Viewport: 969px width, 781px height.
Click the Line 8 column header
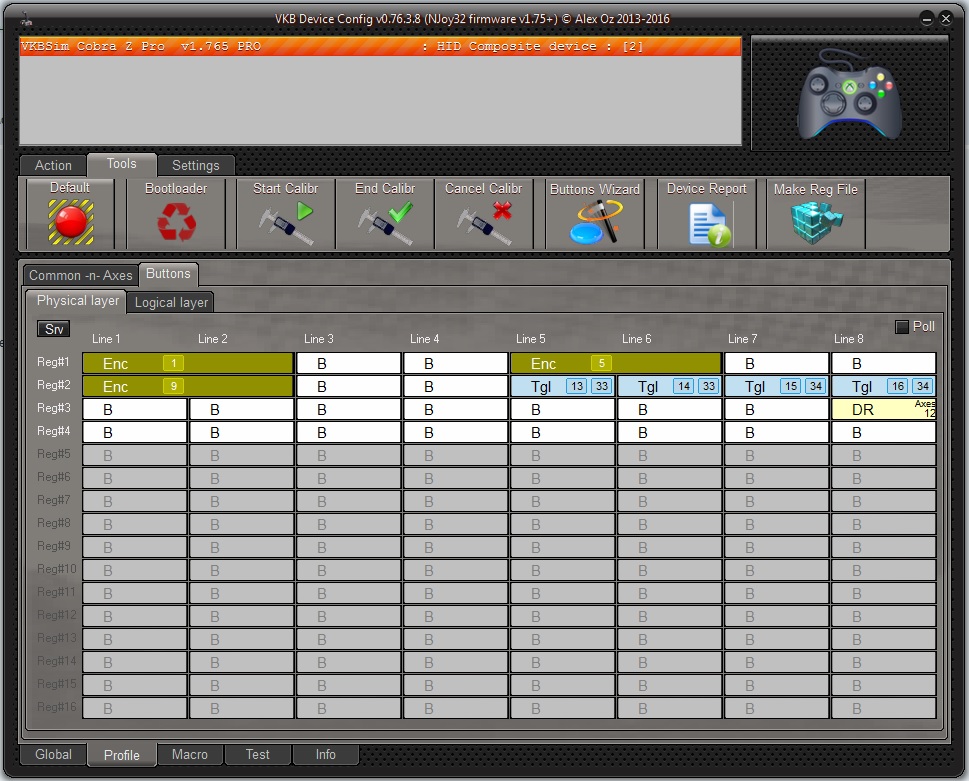[848, 339]
